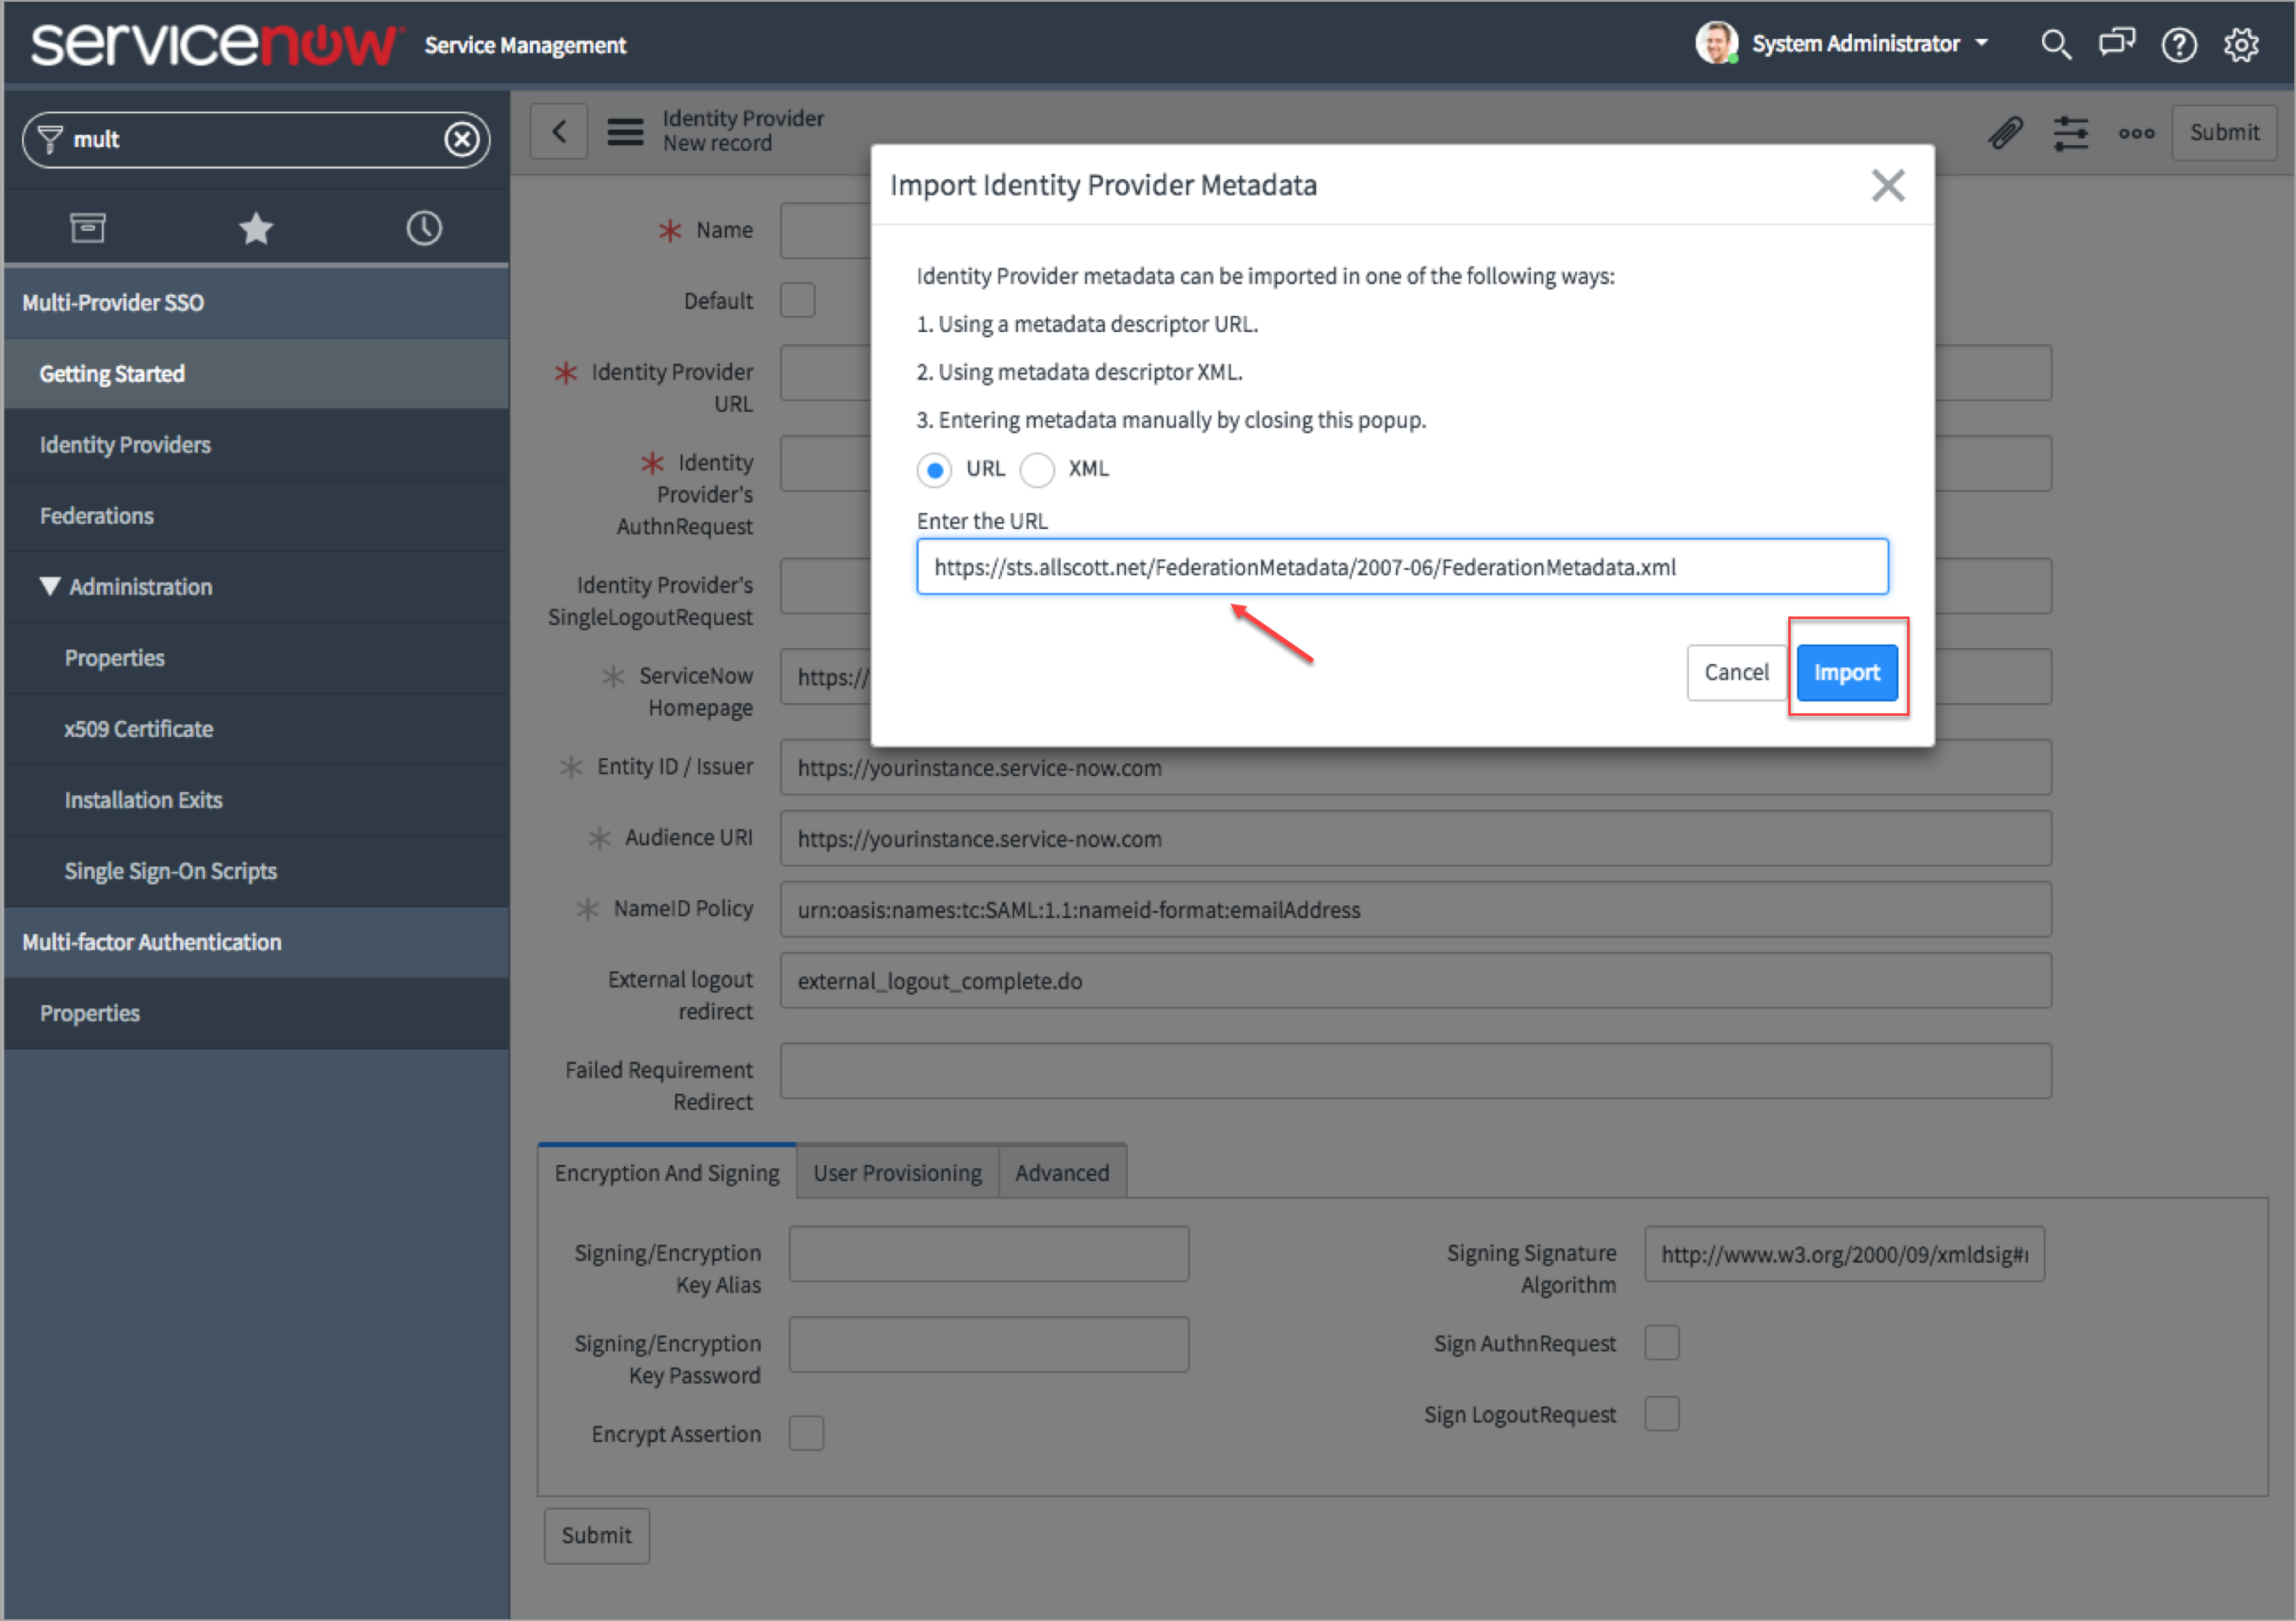
Task: Open the form context hamburger menu
Action: (625, 132)
